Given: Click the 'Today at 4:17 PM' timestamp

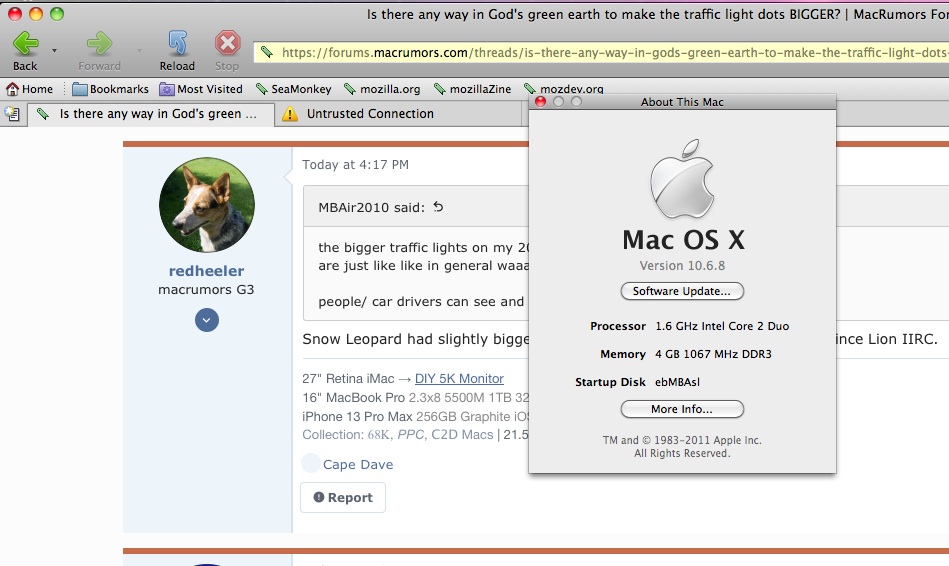Looking at the screenshot, I should click(x=355, y=165).
